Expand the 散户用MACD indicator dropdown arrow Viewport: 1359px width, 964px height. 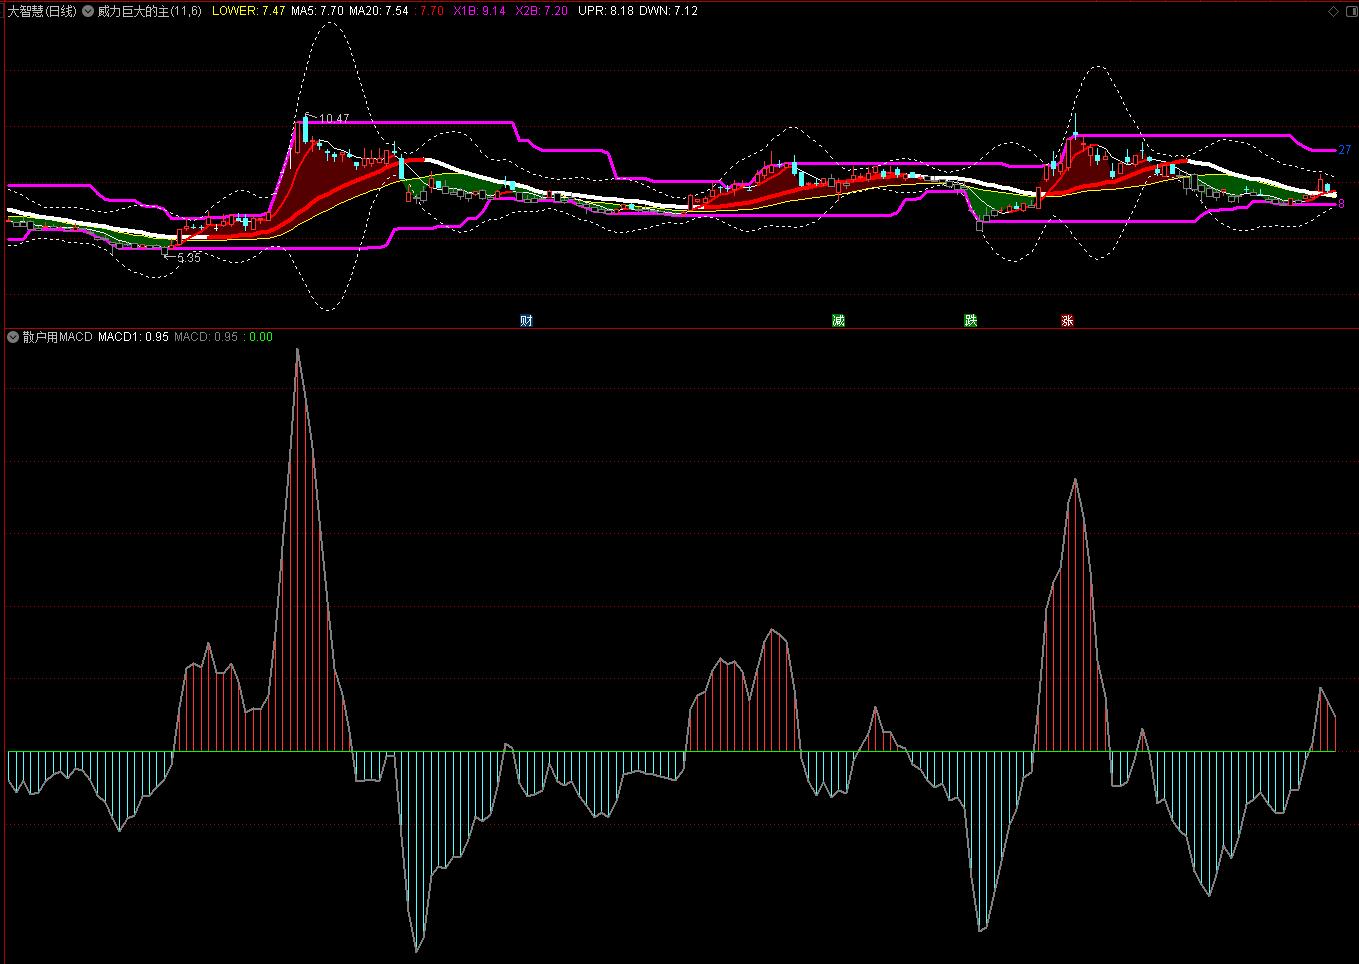[x=13, y=337]
